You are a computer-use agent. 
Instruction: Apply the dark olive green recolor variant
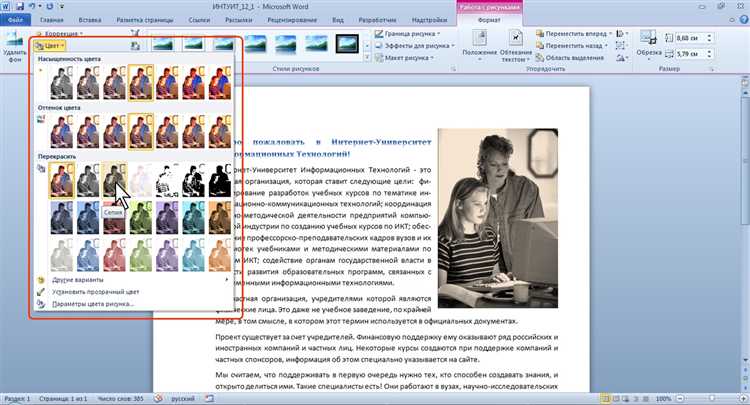[141, 217]
